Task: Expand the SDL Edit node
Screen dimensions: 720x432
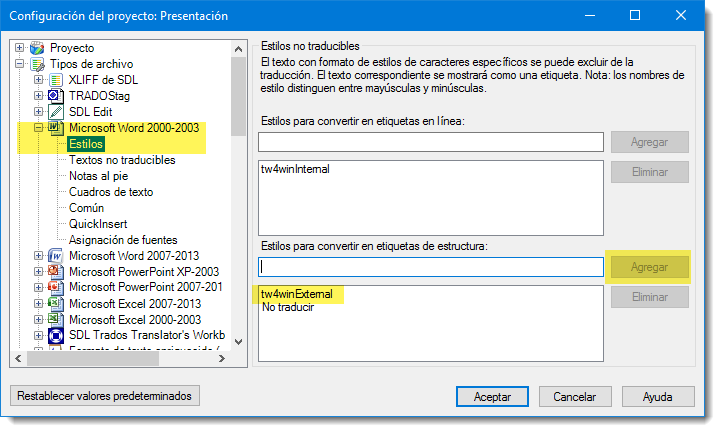Action: click(x=39, y=111)
